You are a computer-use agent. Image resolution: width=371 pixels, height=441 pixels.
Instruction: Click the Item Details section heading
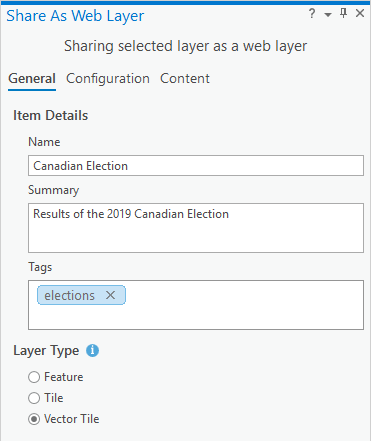[51, 116]
